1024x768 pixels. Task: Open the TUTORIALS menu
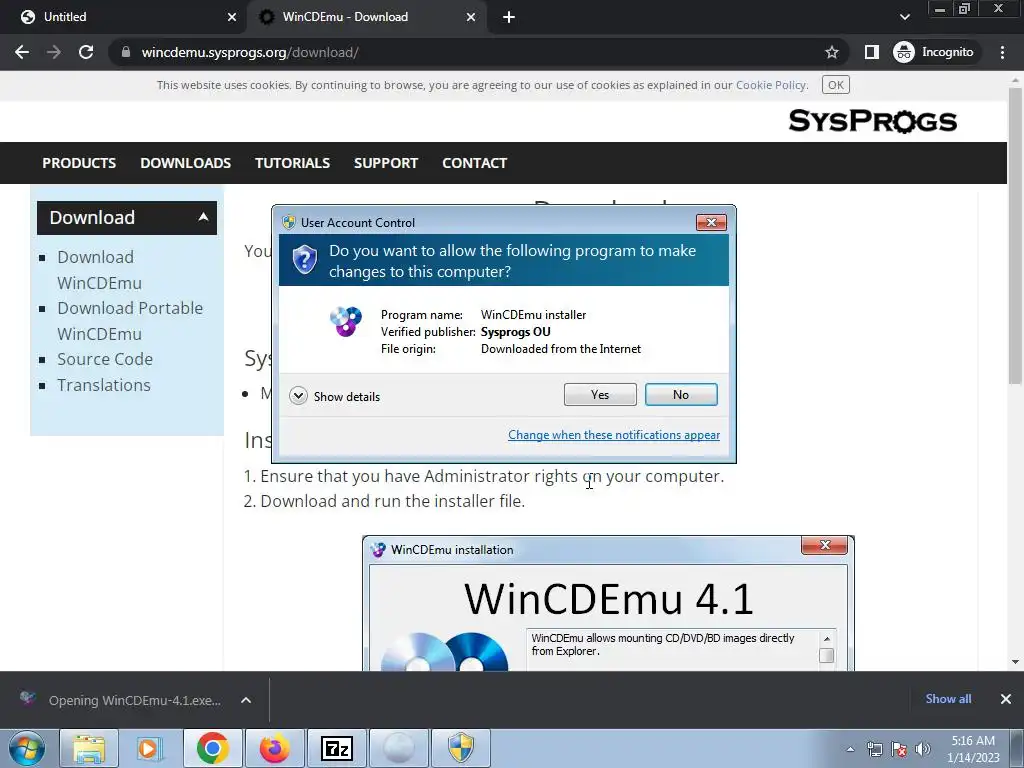pyautogui.click(x=293, y=163)
